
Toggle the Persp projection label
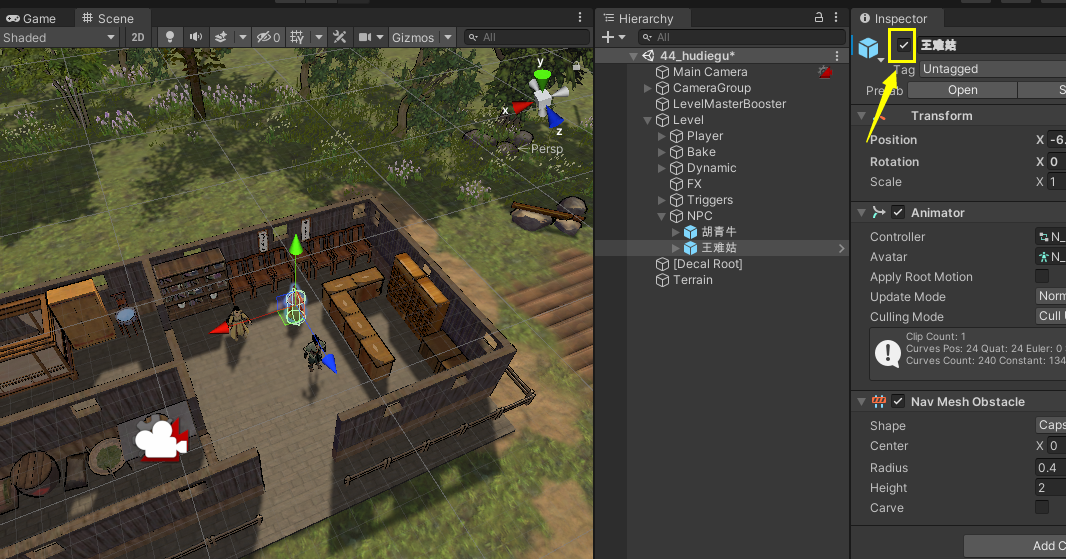(x=547, y=148)
